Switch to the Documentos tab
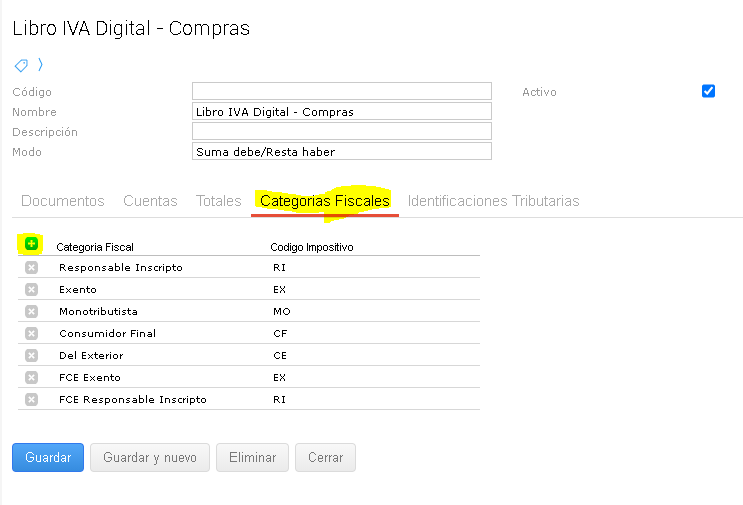Image resolution: width=743 pixels, height=505 pixels. pos(63,201)
